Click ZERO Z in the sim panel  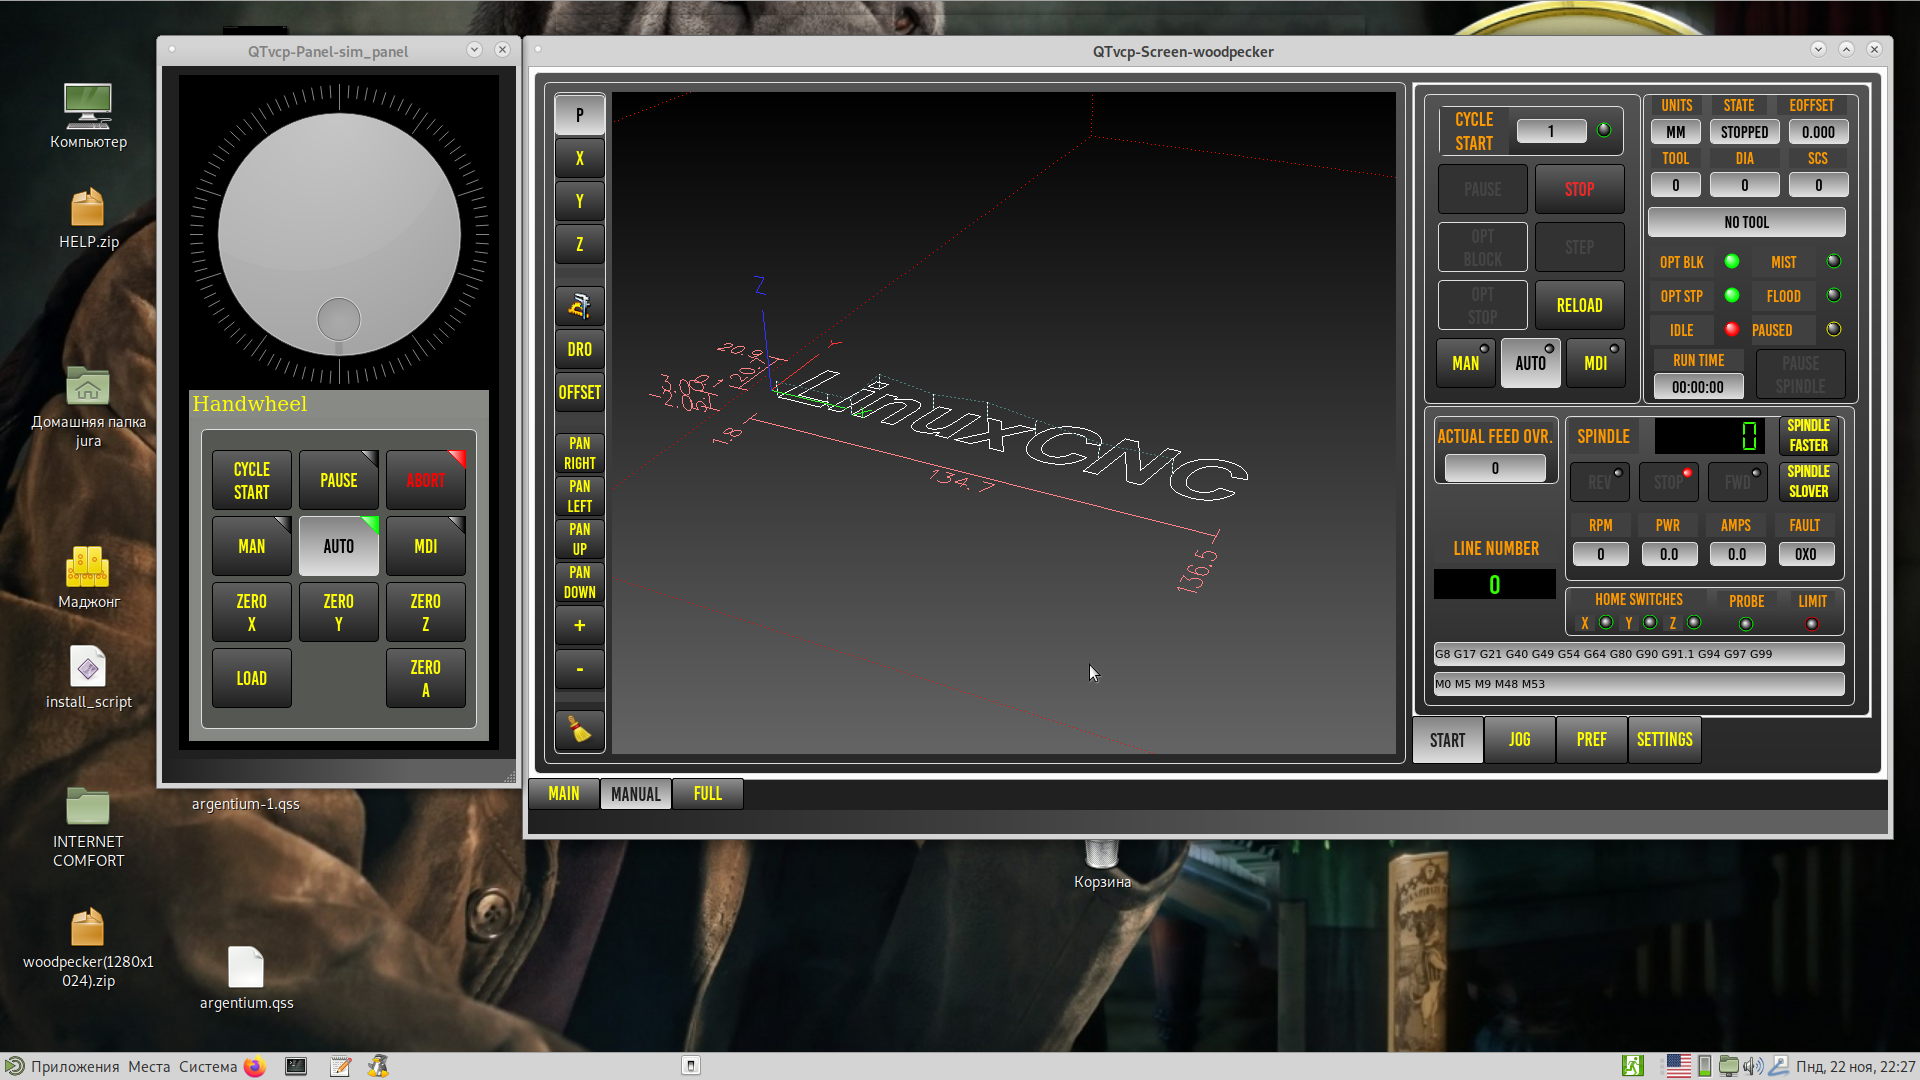(x=425, y=612)
